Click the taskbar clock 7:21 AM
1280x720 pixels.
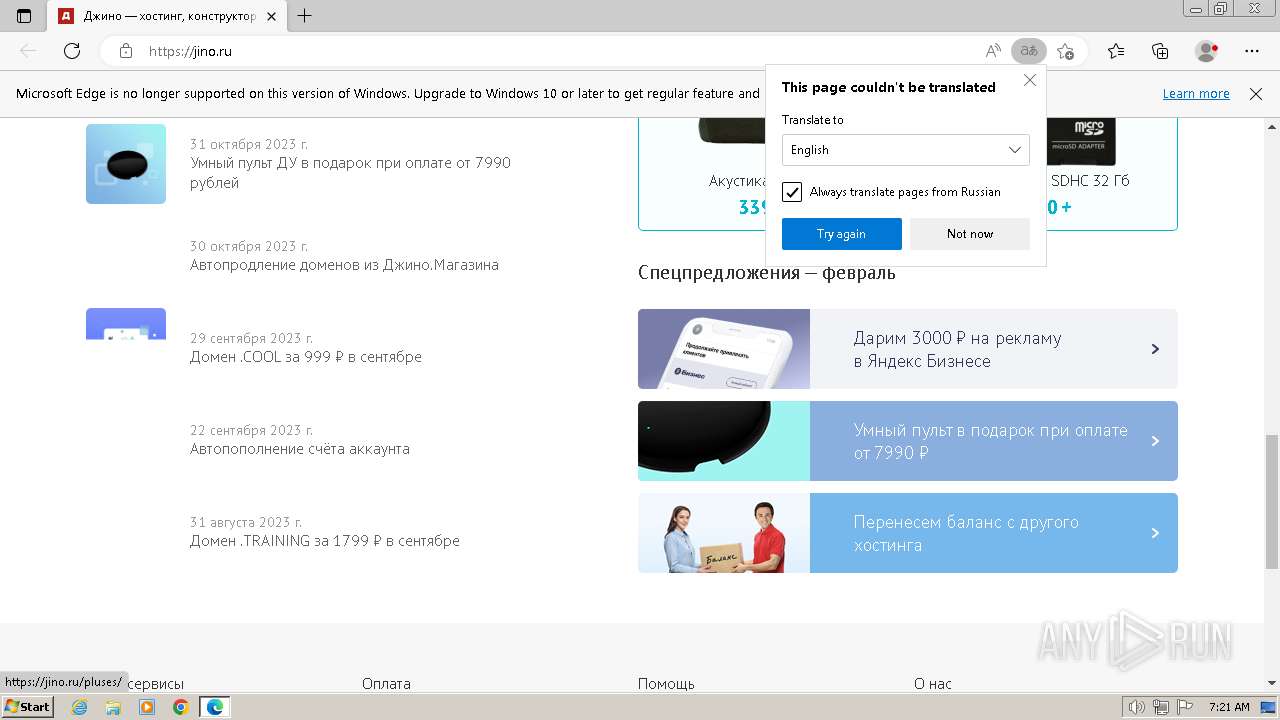tap(1229, 707)
